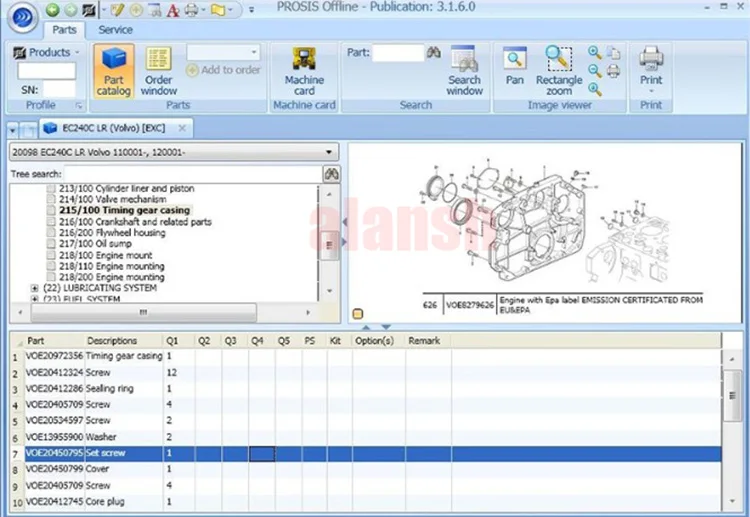The width and height of the screenshot is (750, 517).
Task: Toggle checkbox for 215/100 Timing gear casing
Action: click(51, 210)
